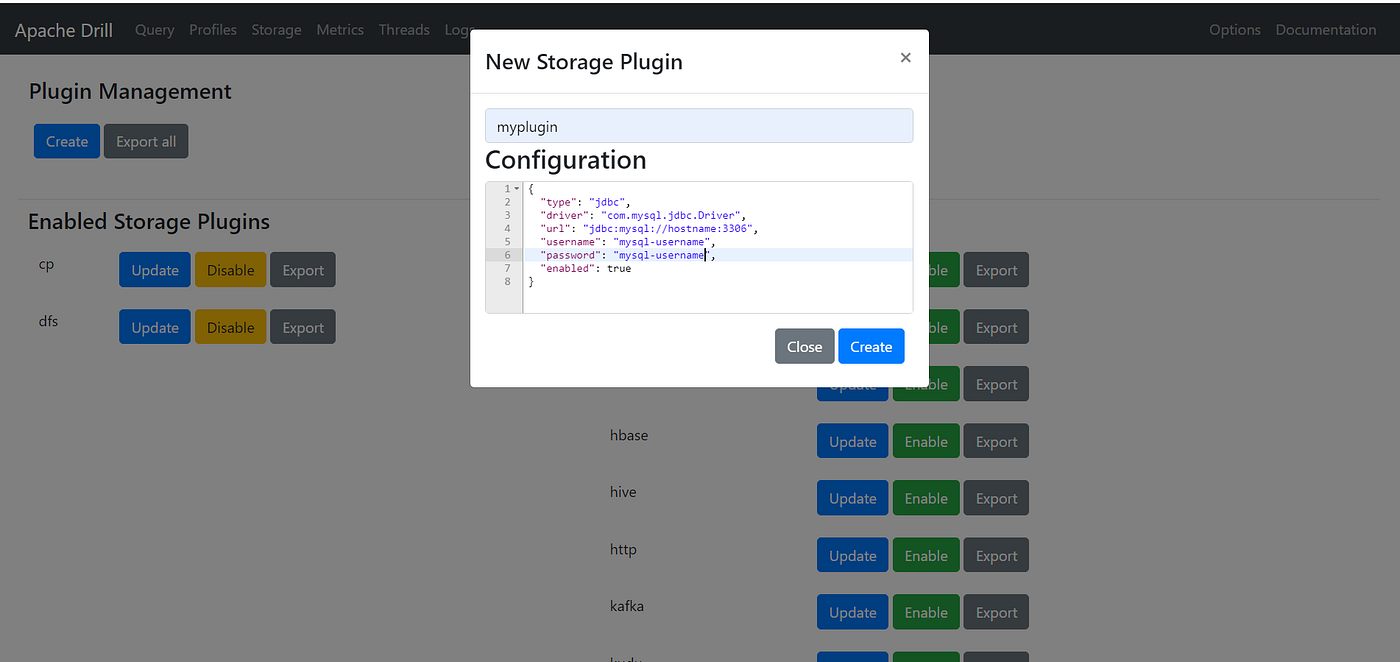Image resolution: width=1400 pixels, height=662 pixels.
Task: Click the jdbc:mysql://hostname:3306 url value
Action: pyautogui.click(x=668, y=228)
